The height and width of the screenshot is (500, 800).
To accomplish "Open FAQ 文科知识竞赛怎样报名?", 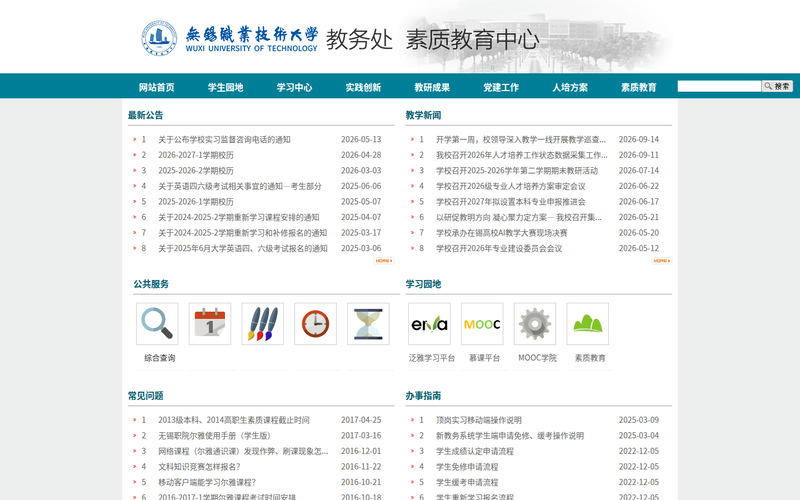I will pyautogui.click(x=199, y=467).
